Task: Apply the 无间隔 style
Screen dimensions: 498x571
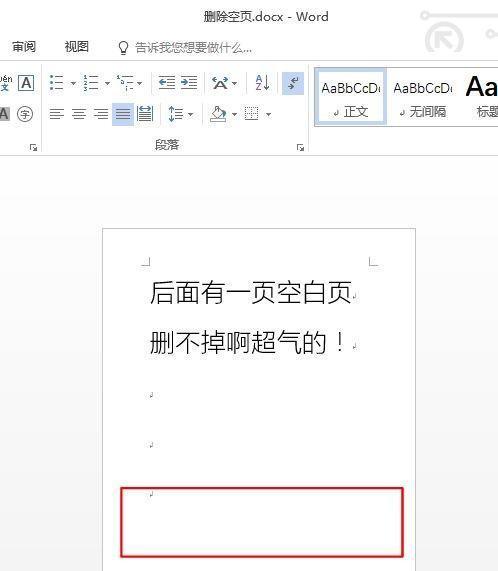Action: coord(423,97)
